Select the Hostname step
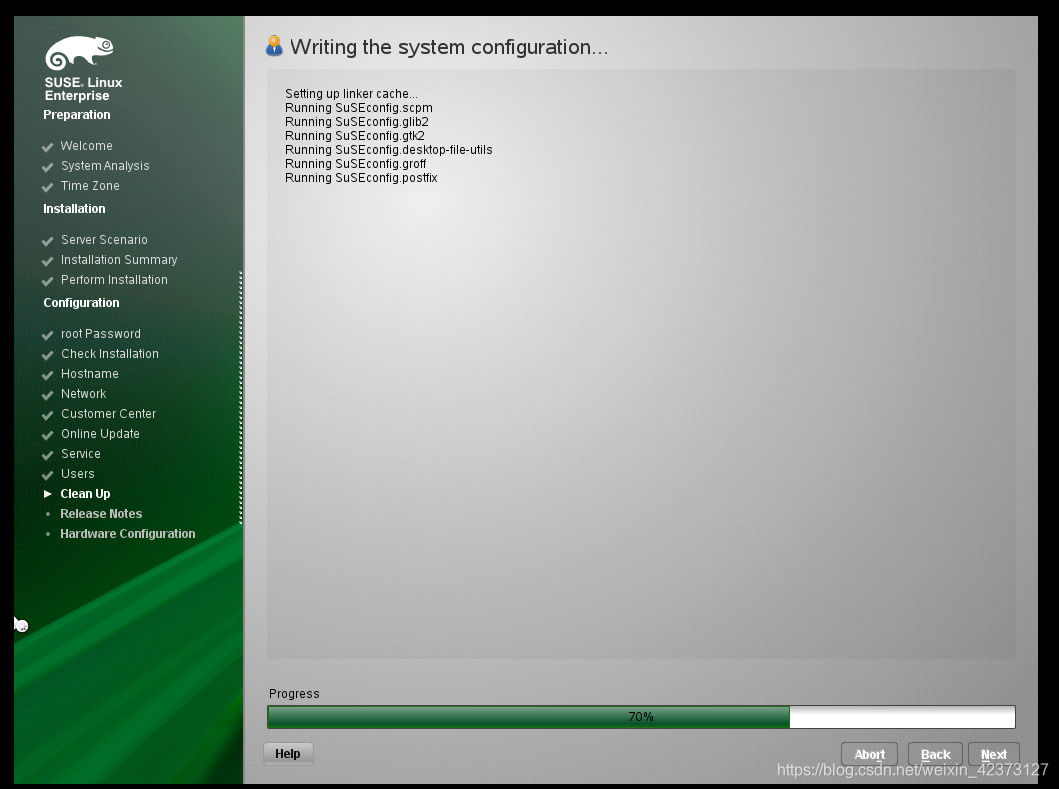The image size is (1059, 789). click(x=90, y=374)
